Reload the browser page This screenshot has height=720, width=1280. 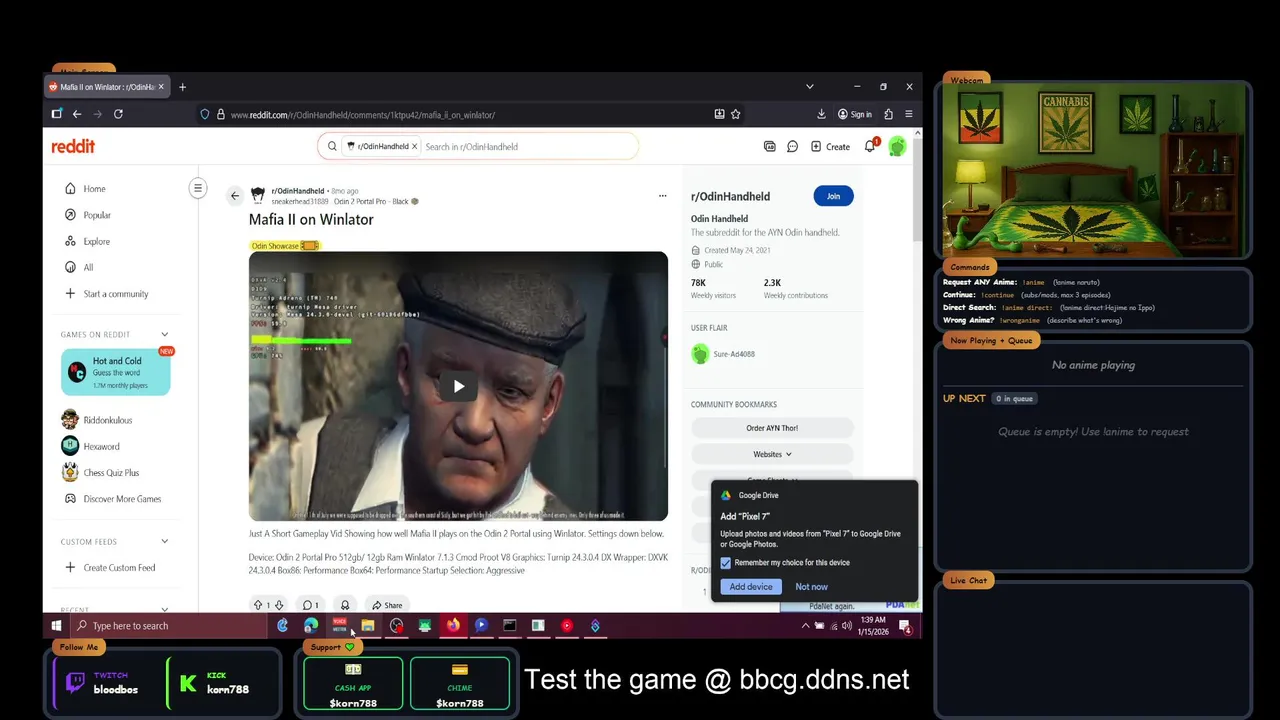coord(118,114)
